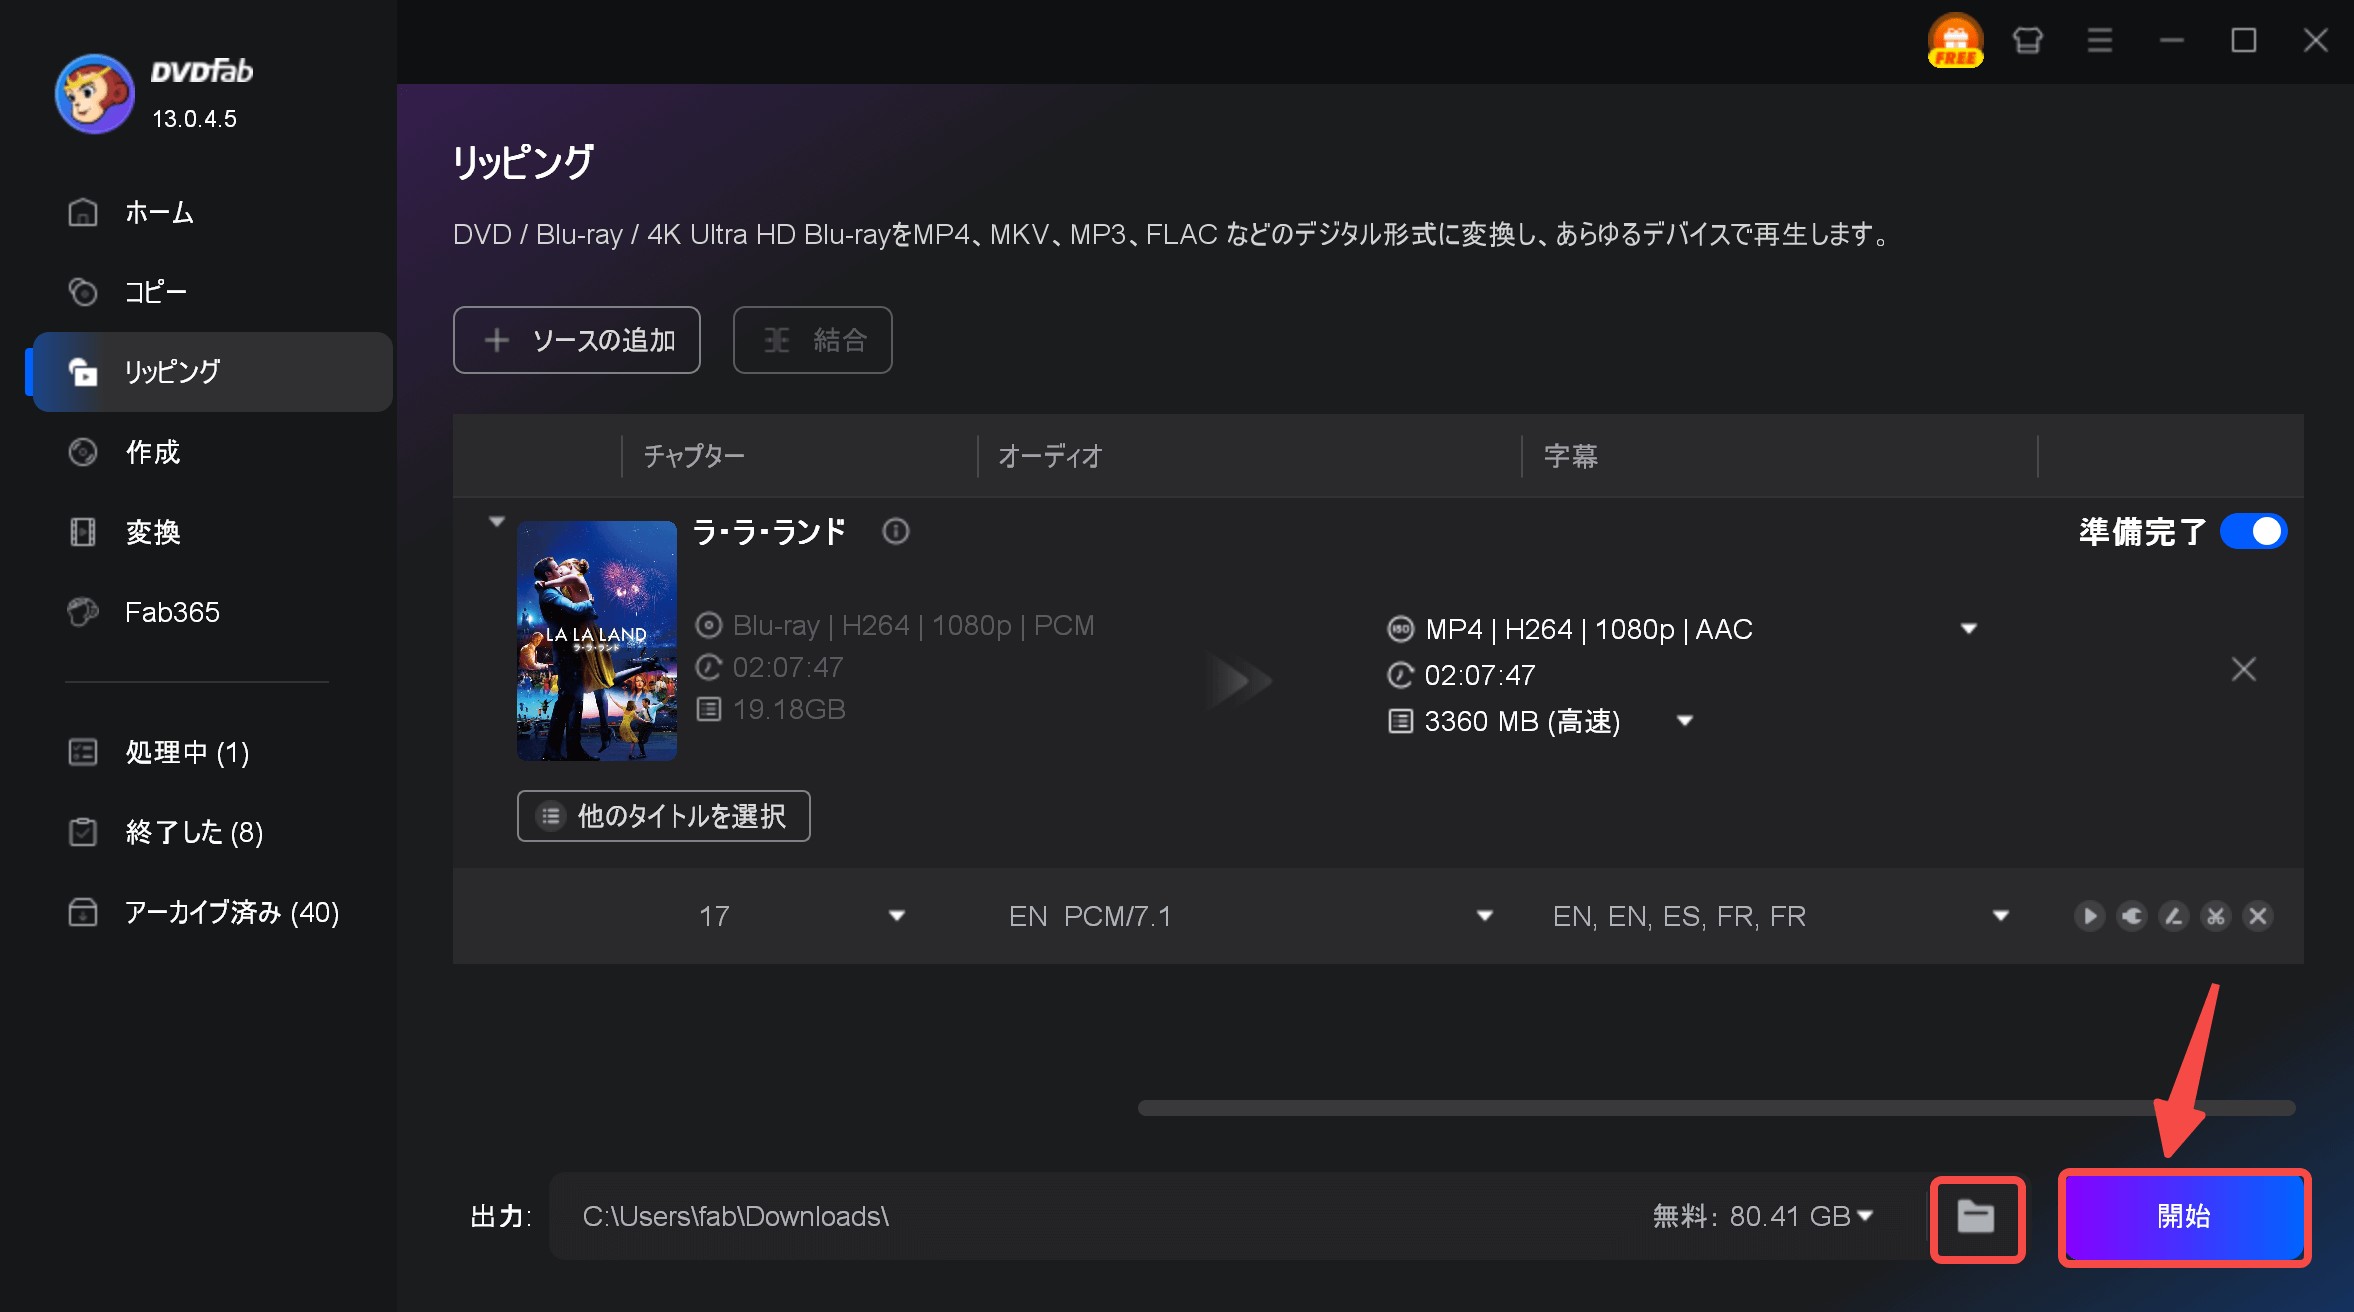Viewport: 2354px width, 1312px height.
Task: Open 作成 module in sidebar
Action: point(212,452)
